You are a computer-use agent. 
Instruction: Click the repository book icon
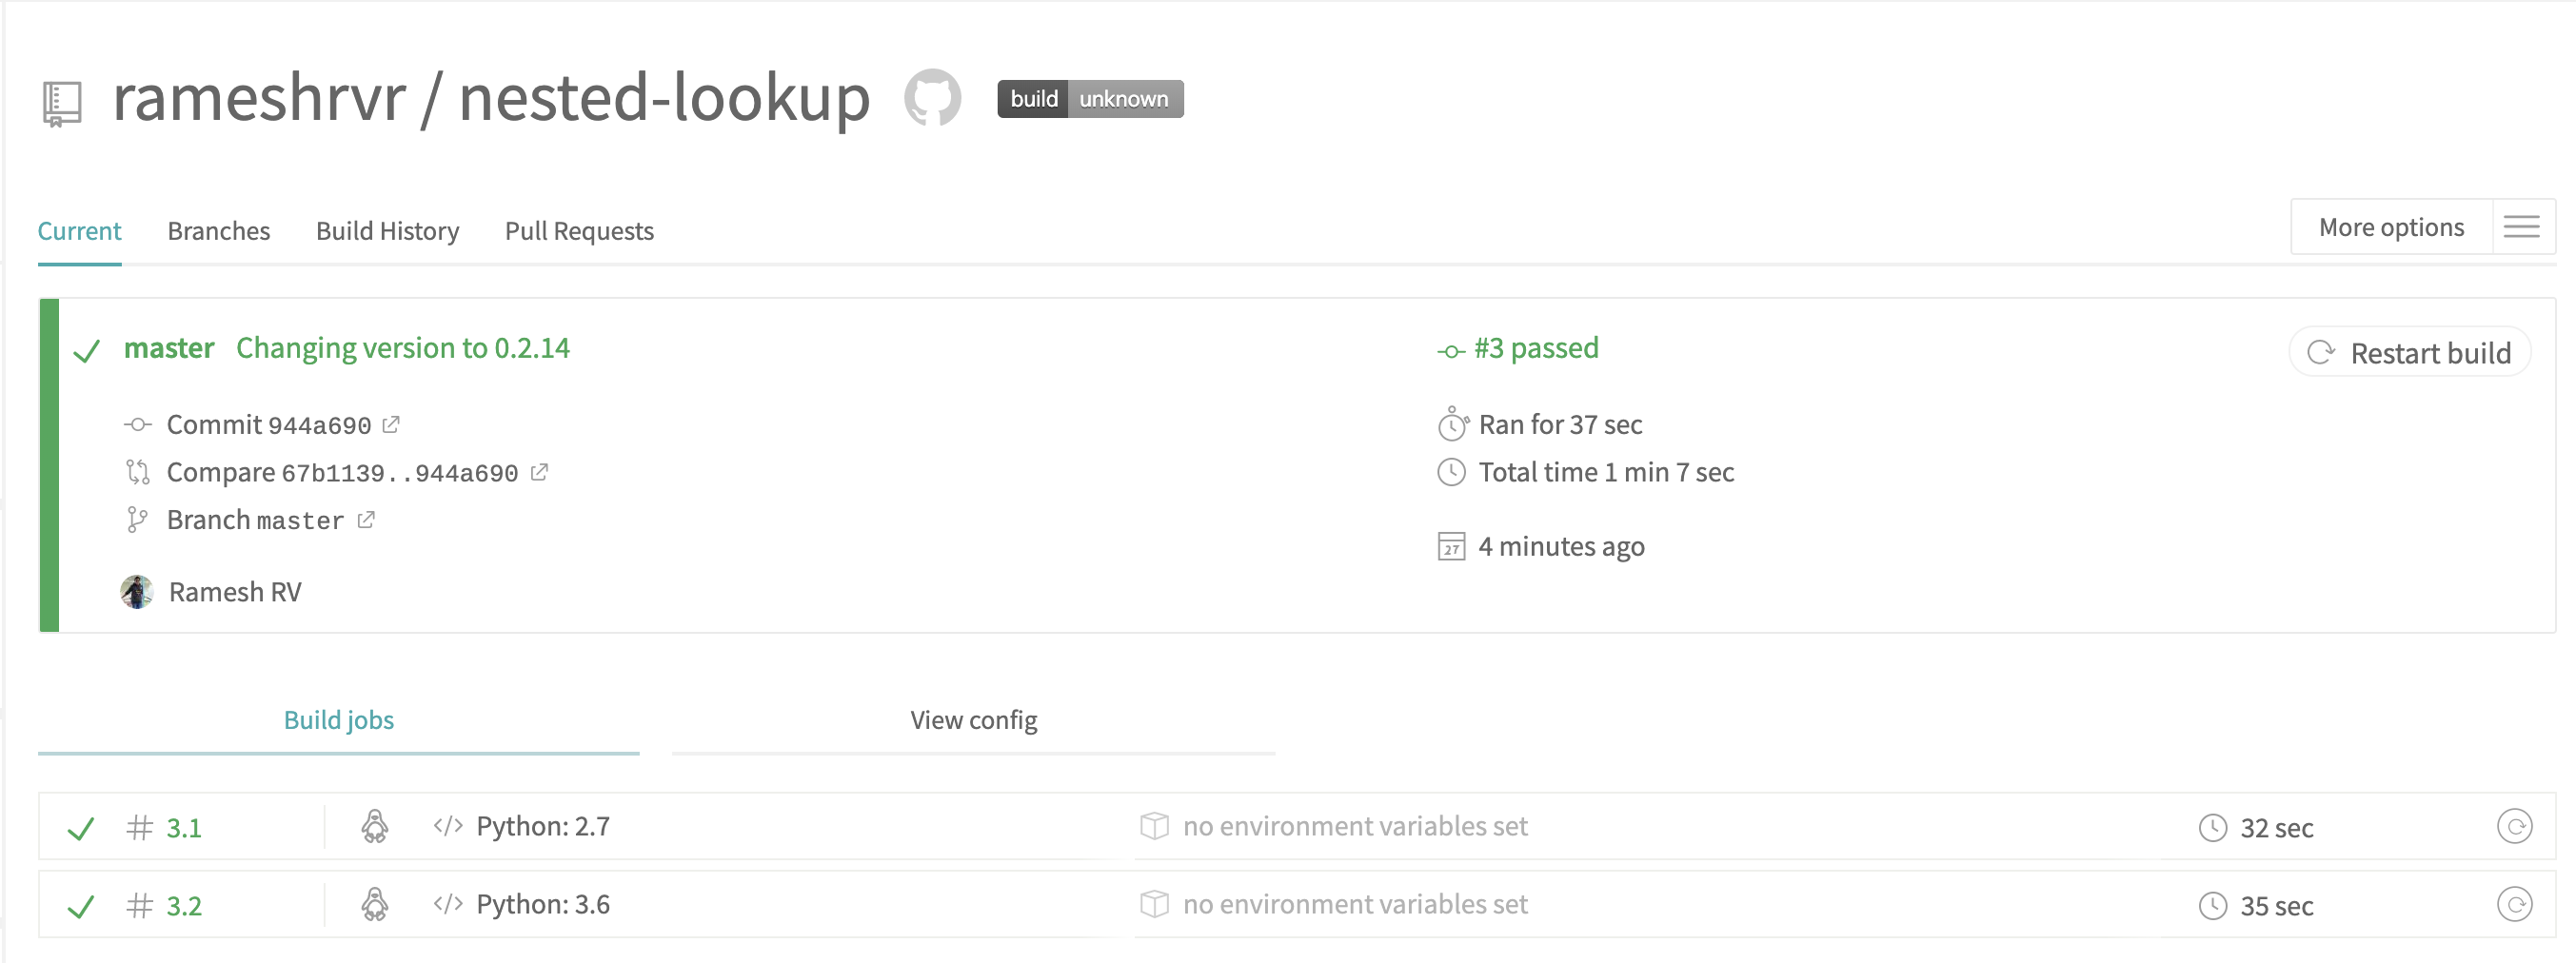(62, 103)
